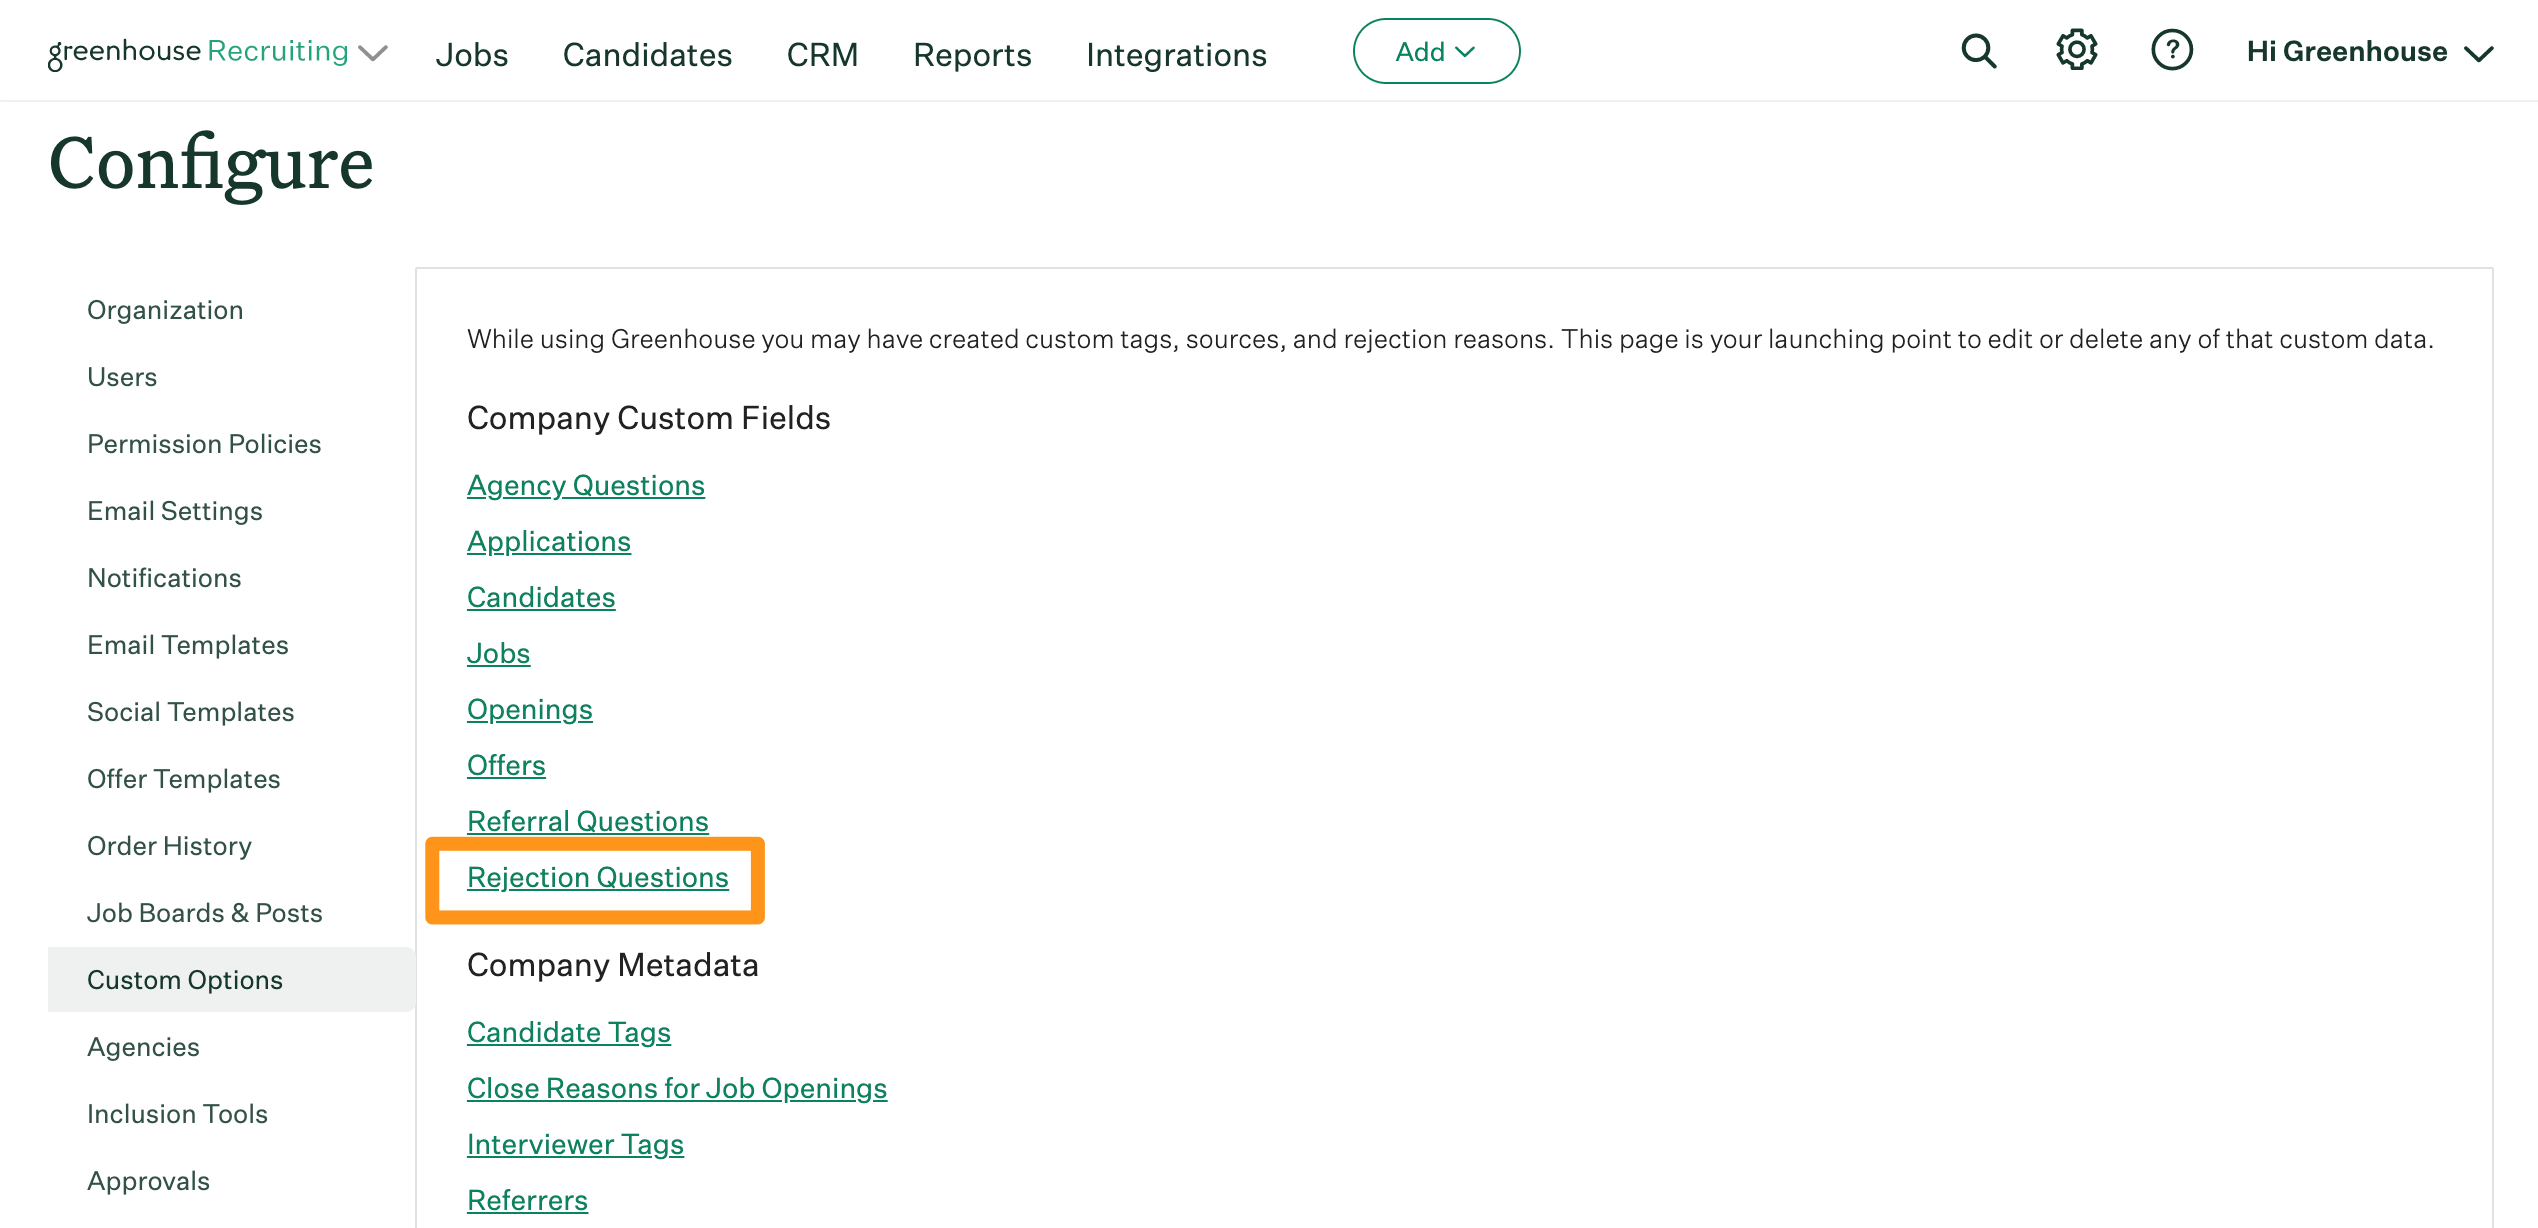2538x1228 pixels.
Task: Open the Candidate Tags link
Action: click(568, 1032)
